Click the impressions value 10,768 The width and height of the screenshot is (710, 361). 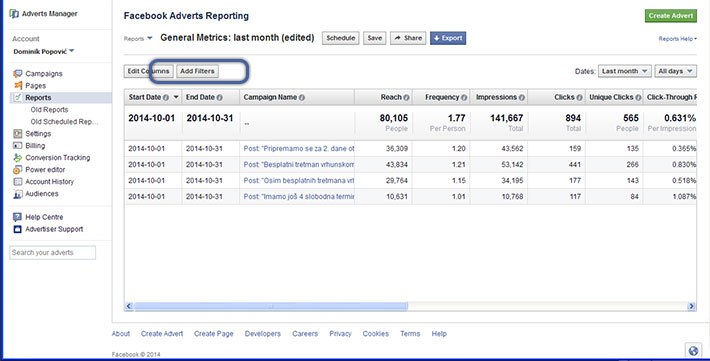(511, 197)
